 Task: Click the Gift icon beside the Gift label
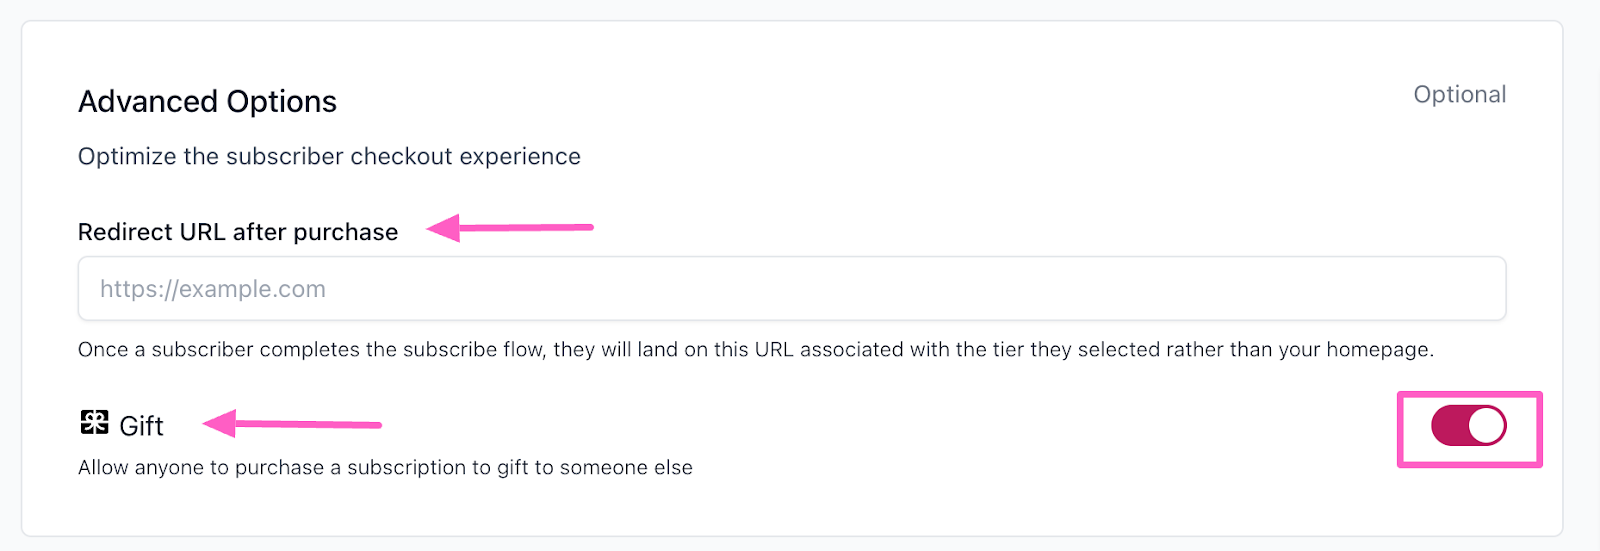[x=94, y=423]
